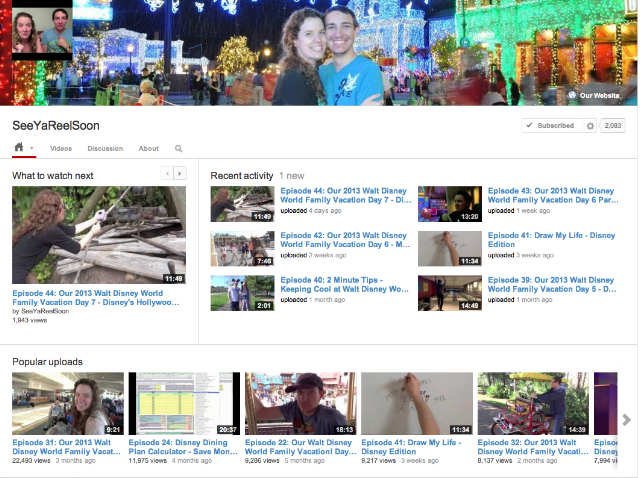
Task: Click the Recent activity heading
Action: [242, 176]
